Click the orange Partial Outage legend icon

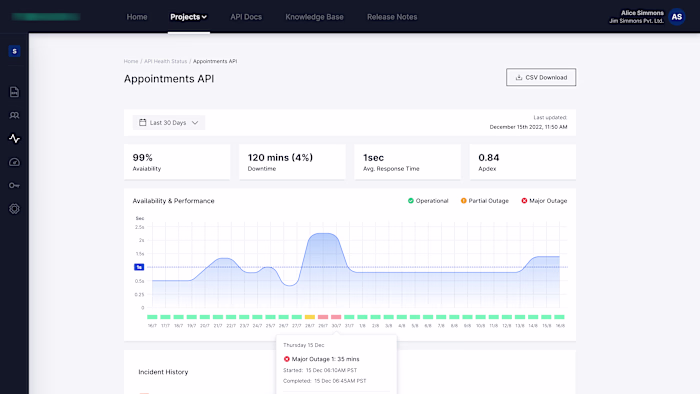click(463, 201)
